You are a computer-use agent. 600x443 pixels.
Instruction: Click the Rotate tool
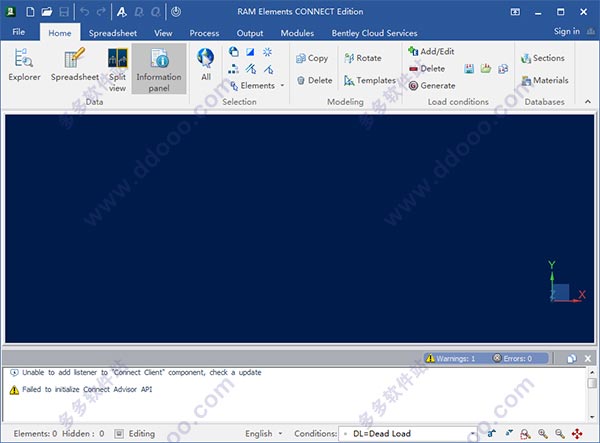point(363,58)
